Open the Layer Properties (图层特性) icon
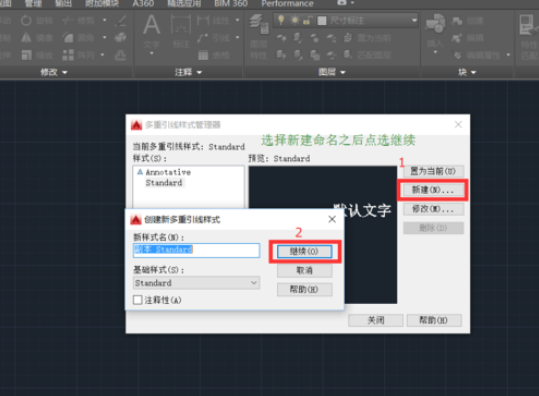The width and height of the screenshot is (539, 396). (x=258, y=24)
